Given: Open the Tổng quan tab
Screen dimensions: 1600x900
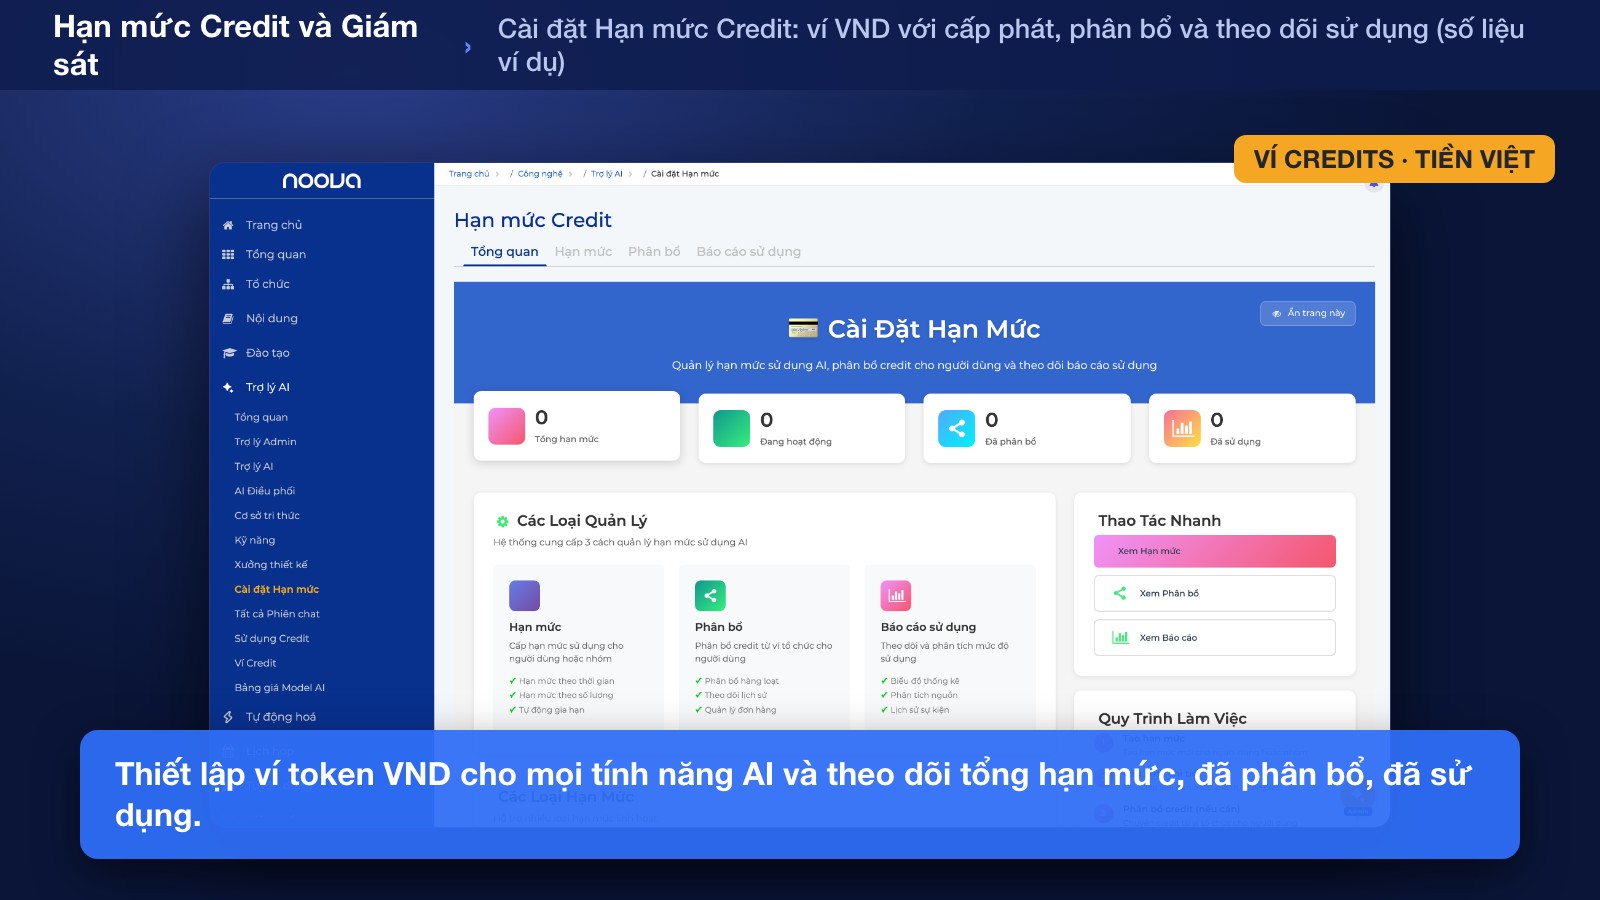Looking at the screenshot, I should (x=504, y=252).
